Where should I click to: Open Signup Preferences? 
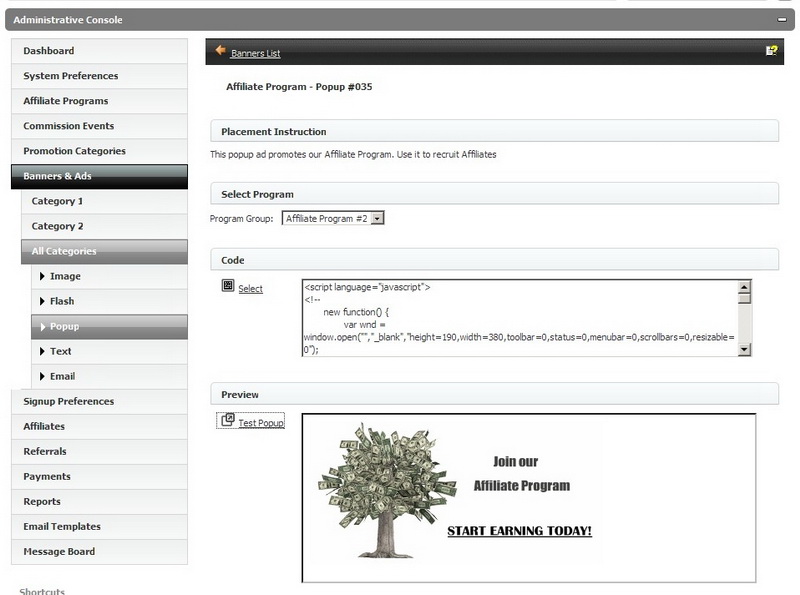[99, 401]
